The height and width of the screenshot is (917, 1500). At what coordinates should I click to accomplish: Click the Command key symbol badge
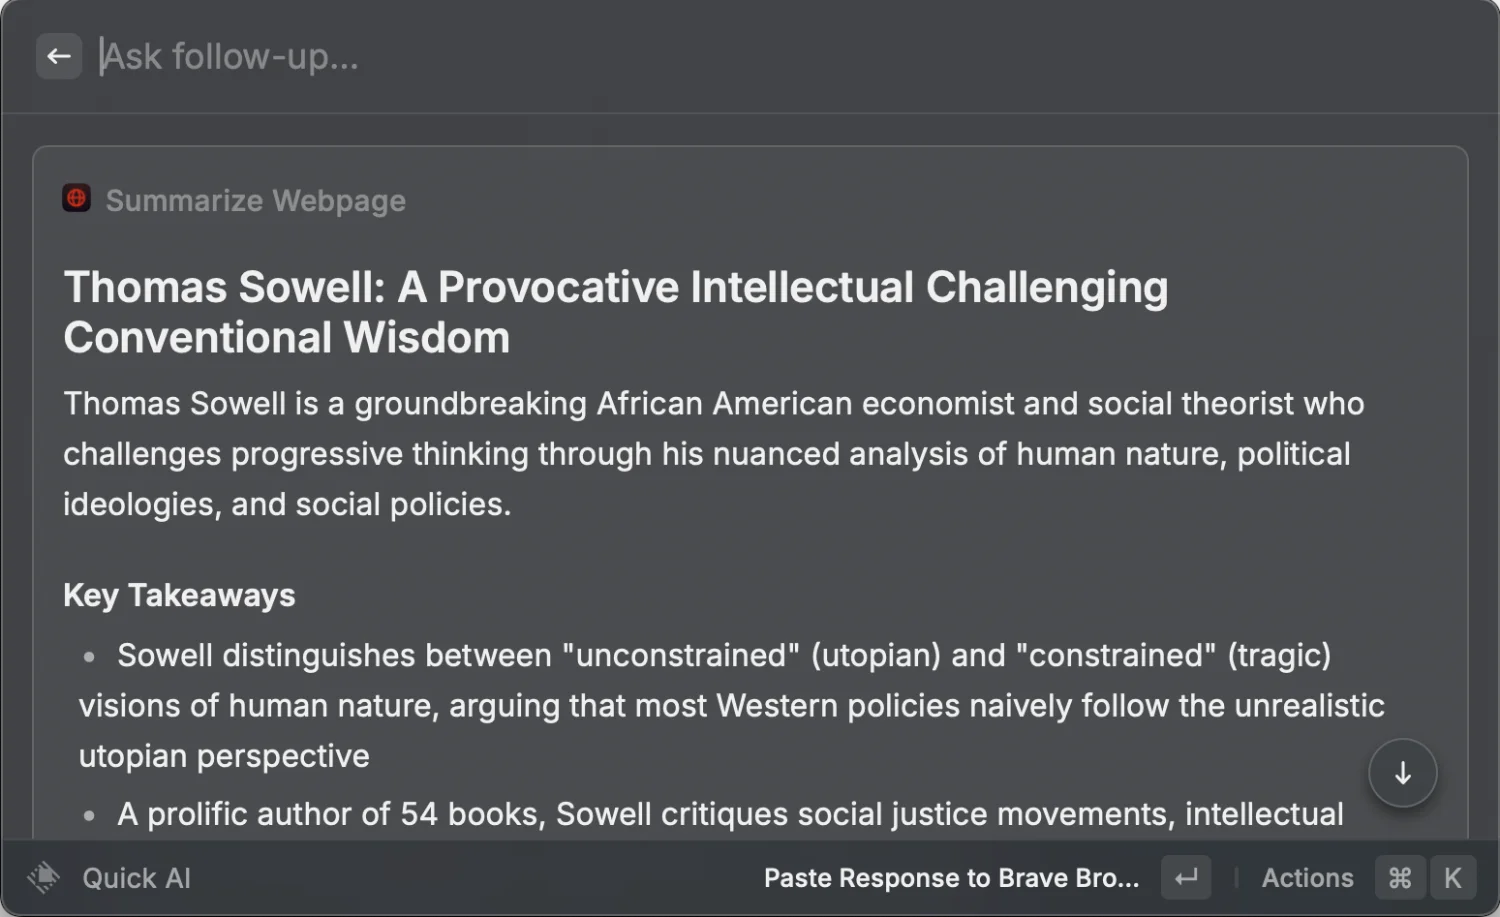(1400, 878)
